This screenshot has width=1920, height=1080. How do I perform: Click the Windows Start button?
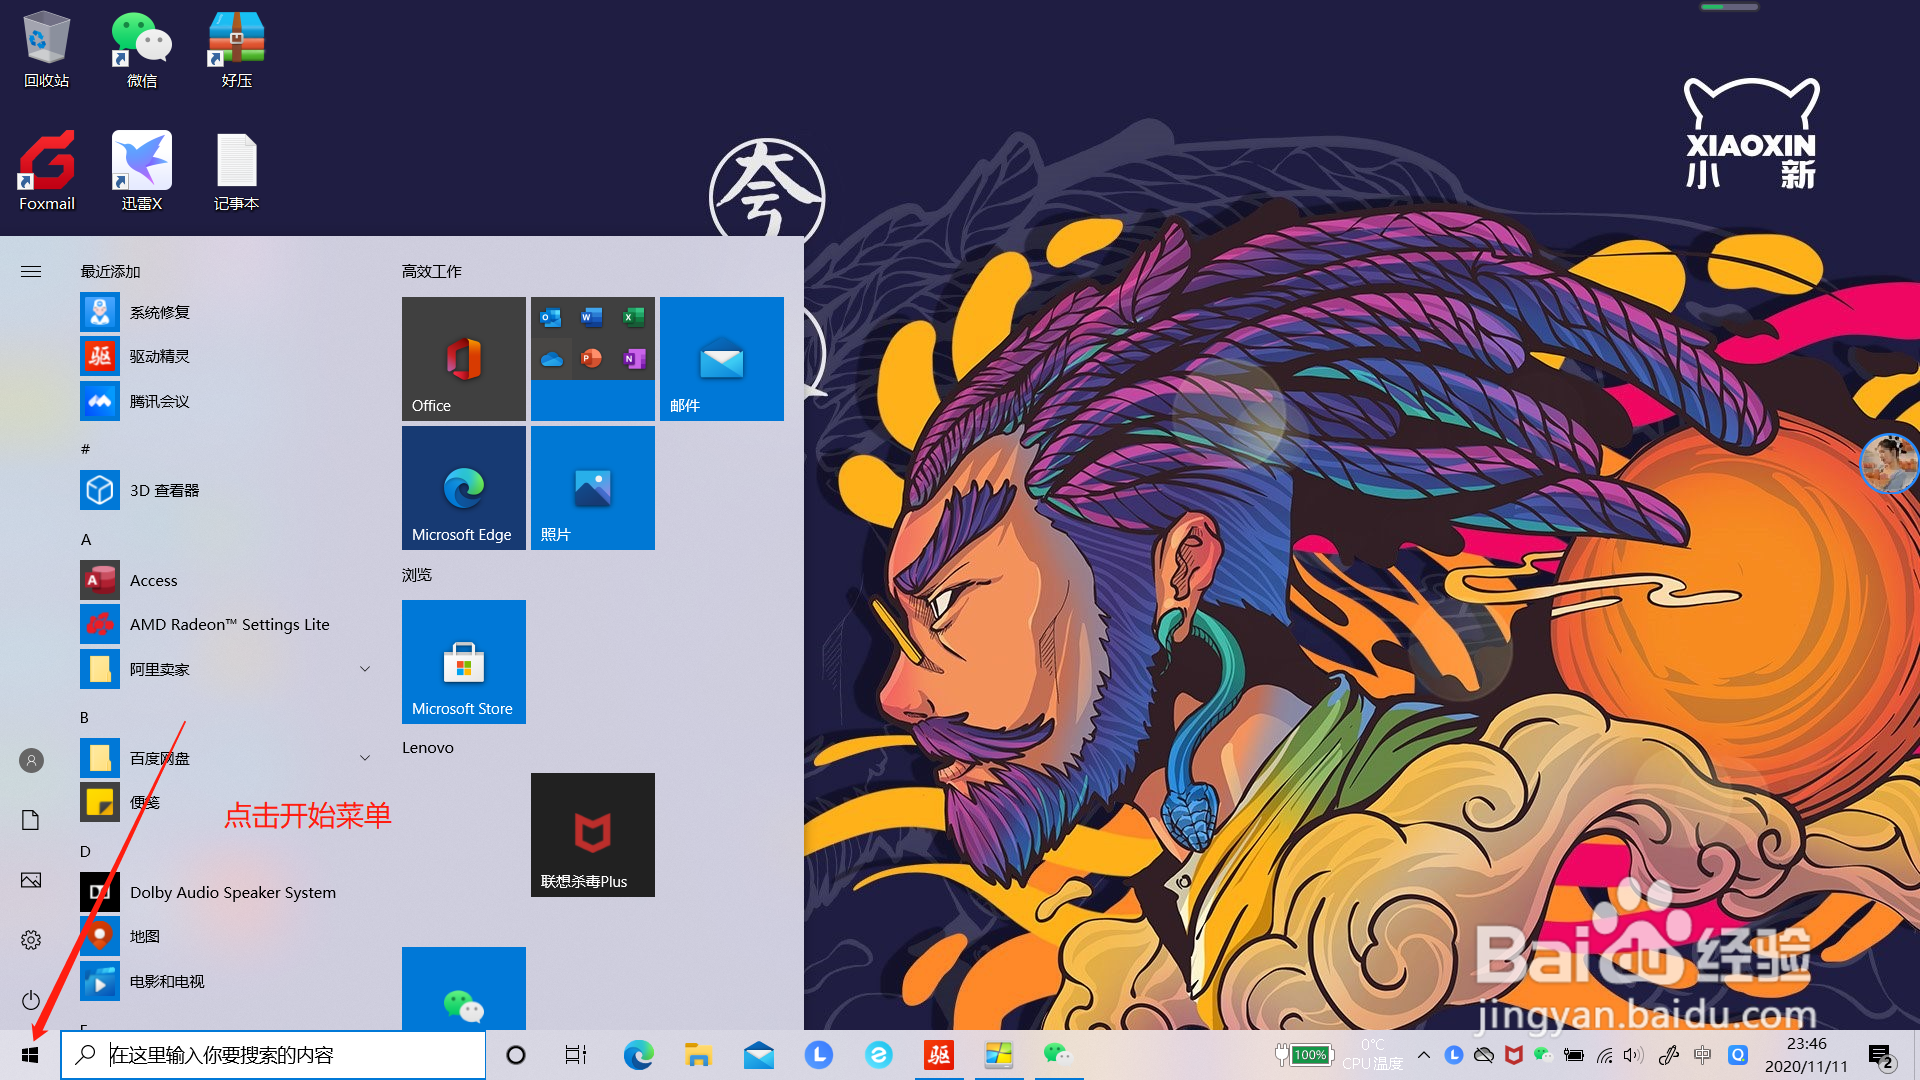(x=30, y=1055)
